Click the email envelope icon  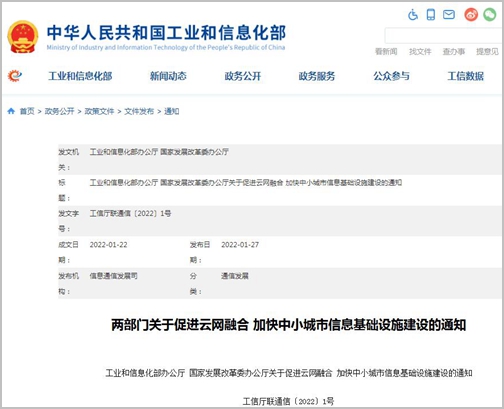[449, 15]
